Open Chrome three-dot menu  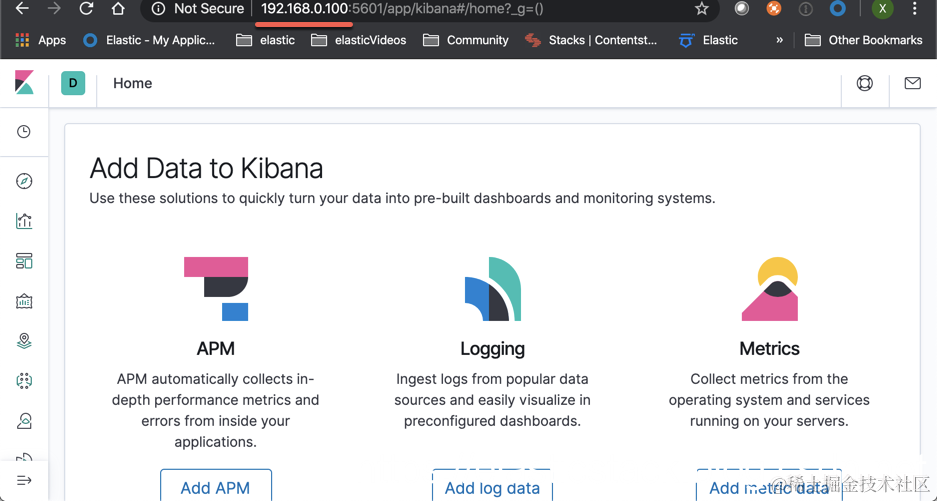914,8
